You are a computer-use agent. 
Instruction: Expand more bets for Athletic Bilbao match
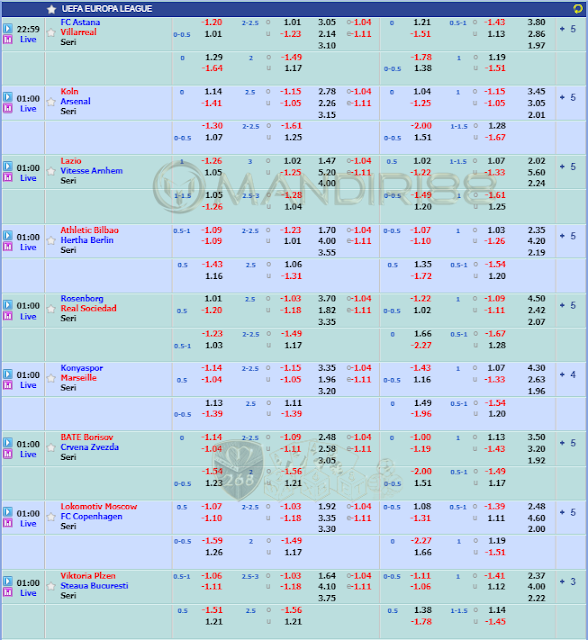568,236
